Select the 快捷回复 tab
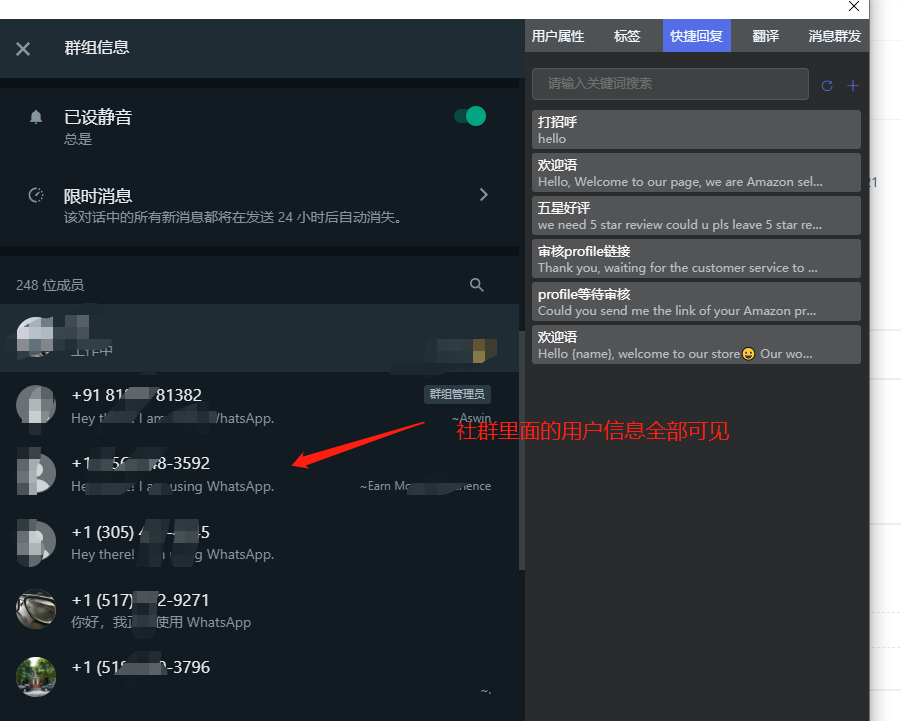This screenshot has height=721, width=901. click(697, 36)
